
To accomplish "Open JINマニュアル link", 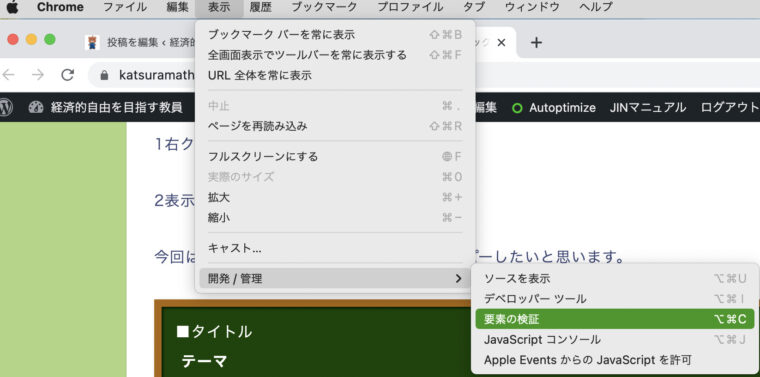I will 648,107.
